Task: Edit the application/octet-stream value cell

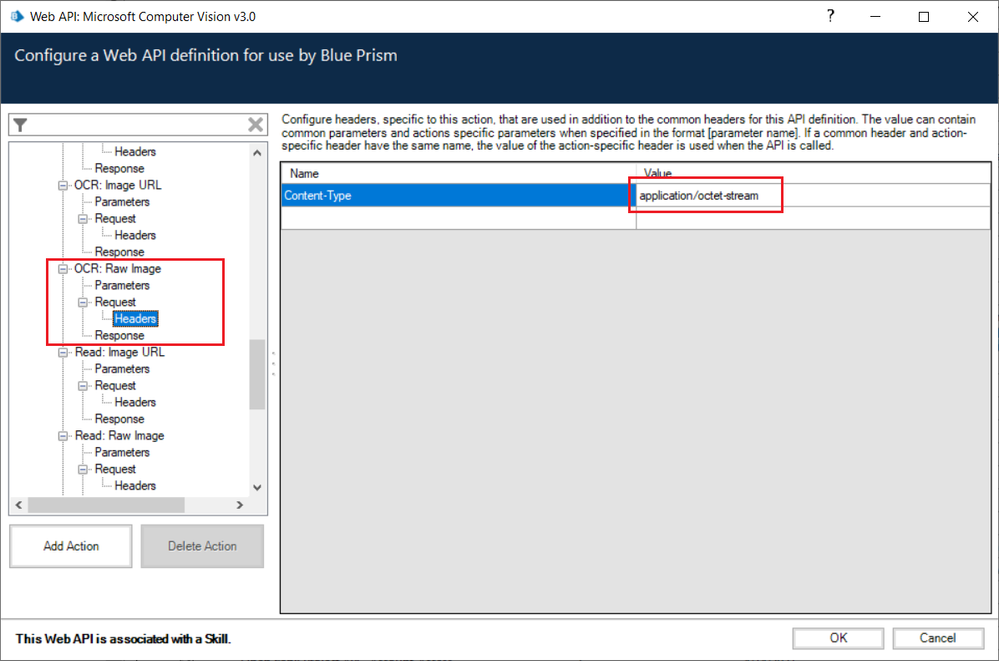Action: click(813, 196)
